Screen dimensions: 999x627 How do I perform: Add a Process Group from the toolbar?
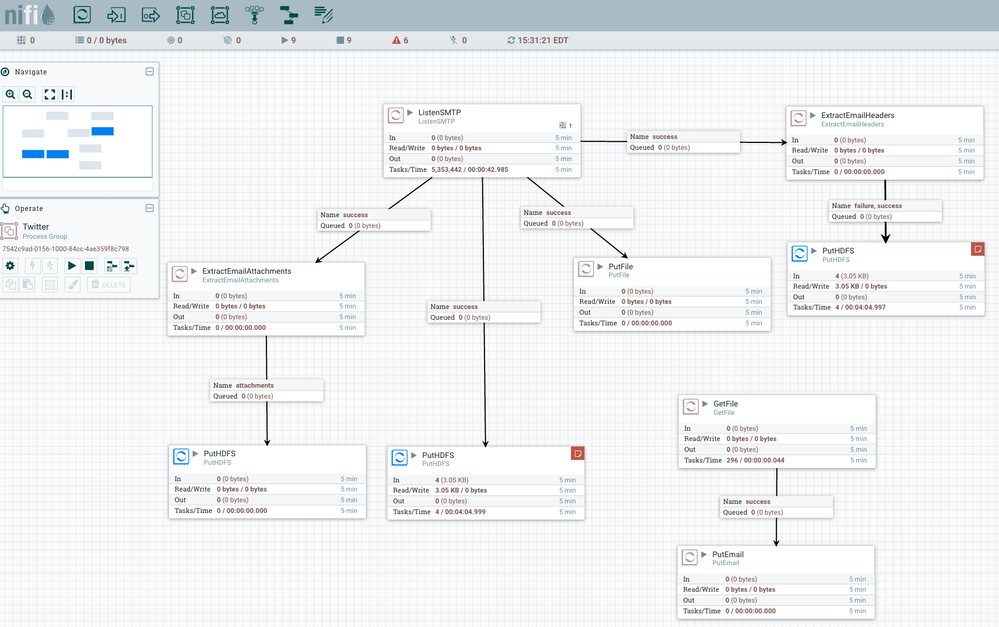tap(185, 15)
